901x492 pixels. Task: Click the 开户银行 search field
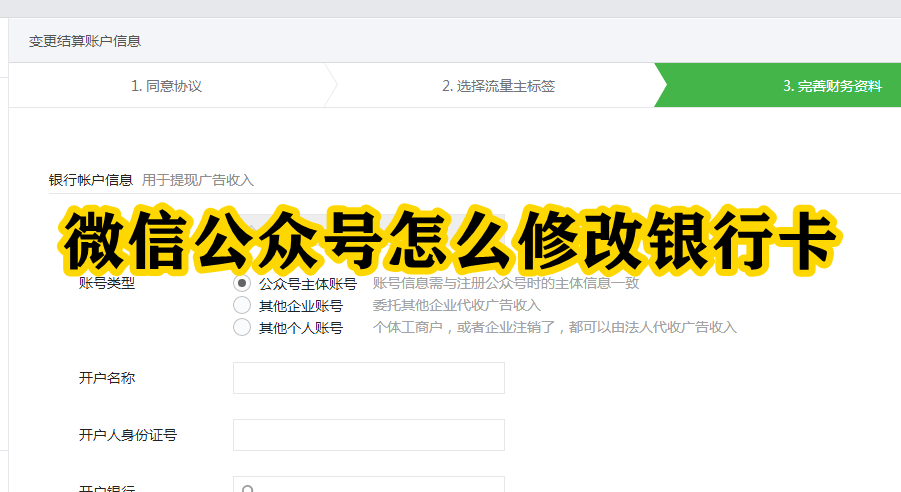click(x=369, y=484)
